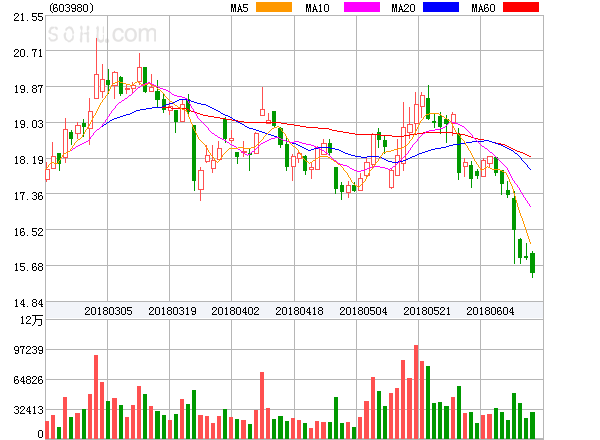The image size is (600, 440).
Task: Select the 20180319 date label
Action: (172, 311)
